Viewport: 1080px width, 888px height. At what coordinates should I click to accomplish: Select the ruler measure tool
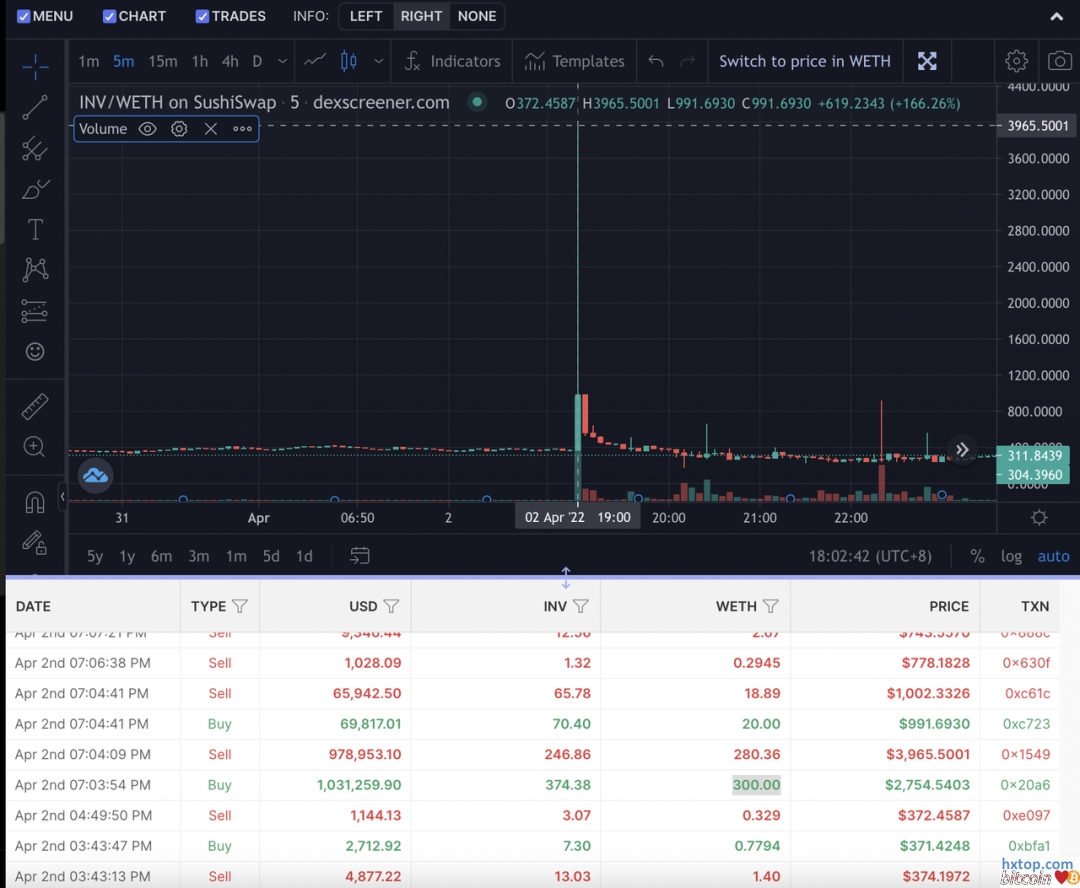tap(35, 407)
